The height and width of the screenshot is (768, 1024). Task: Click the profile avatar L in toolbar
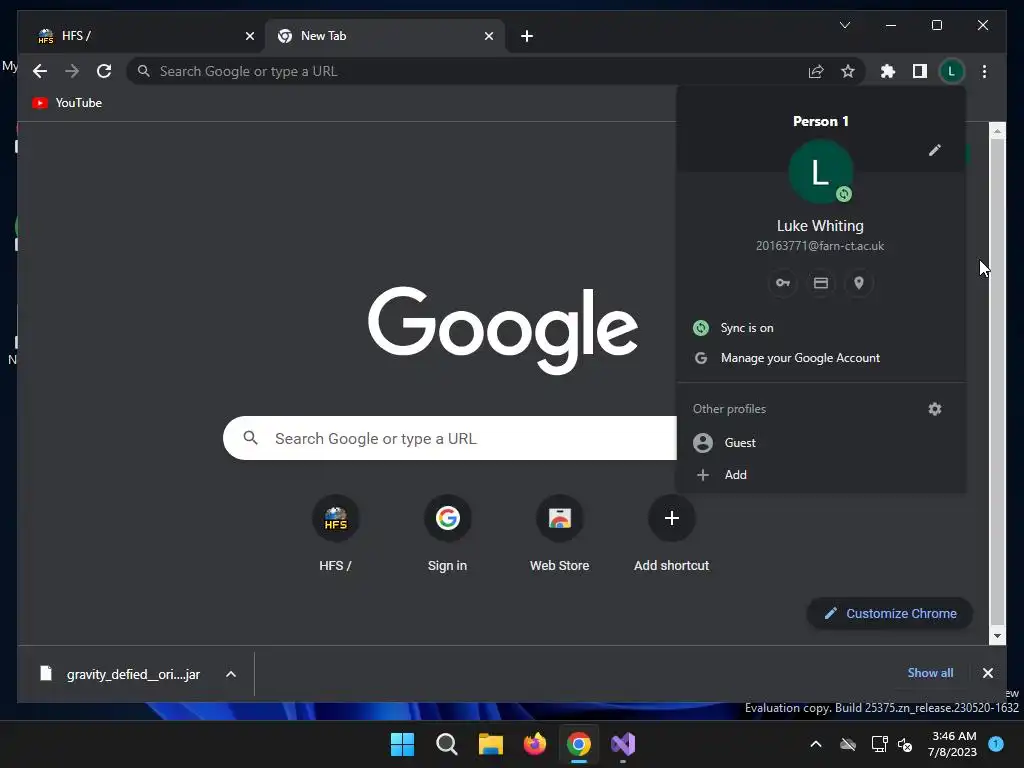[952, 71]
